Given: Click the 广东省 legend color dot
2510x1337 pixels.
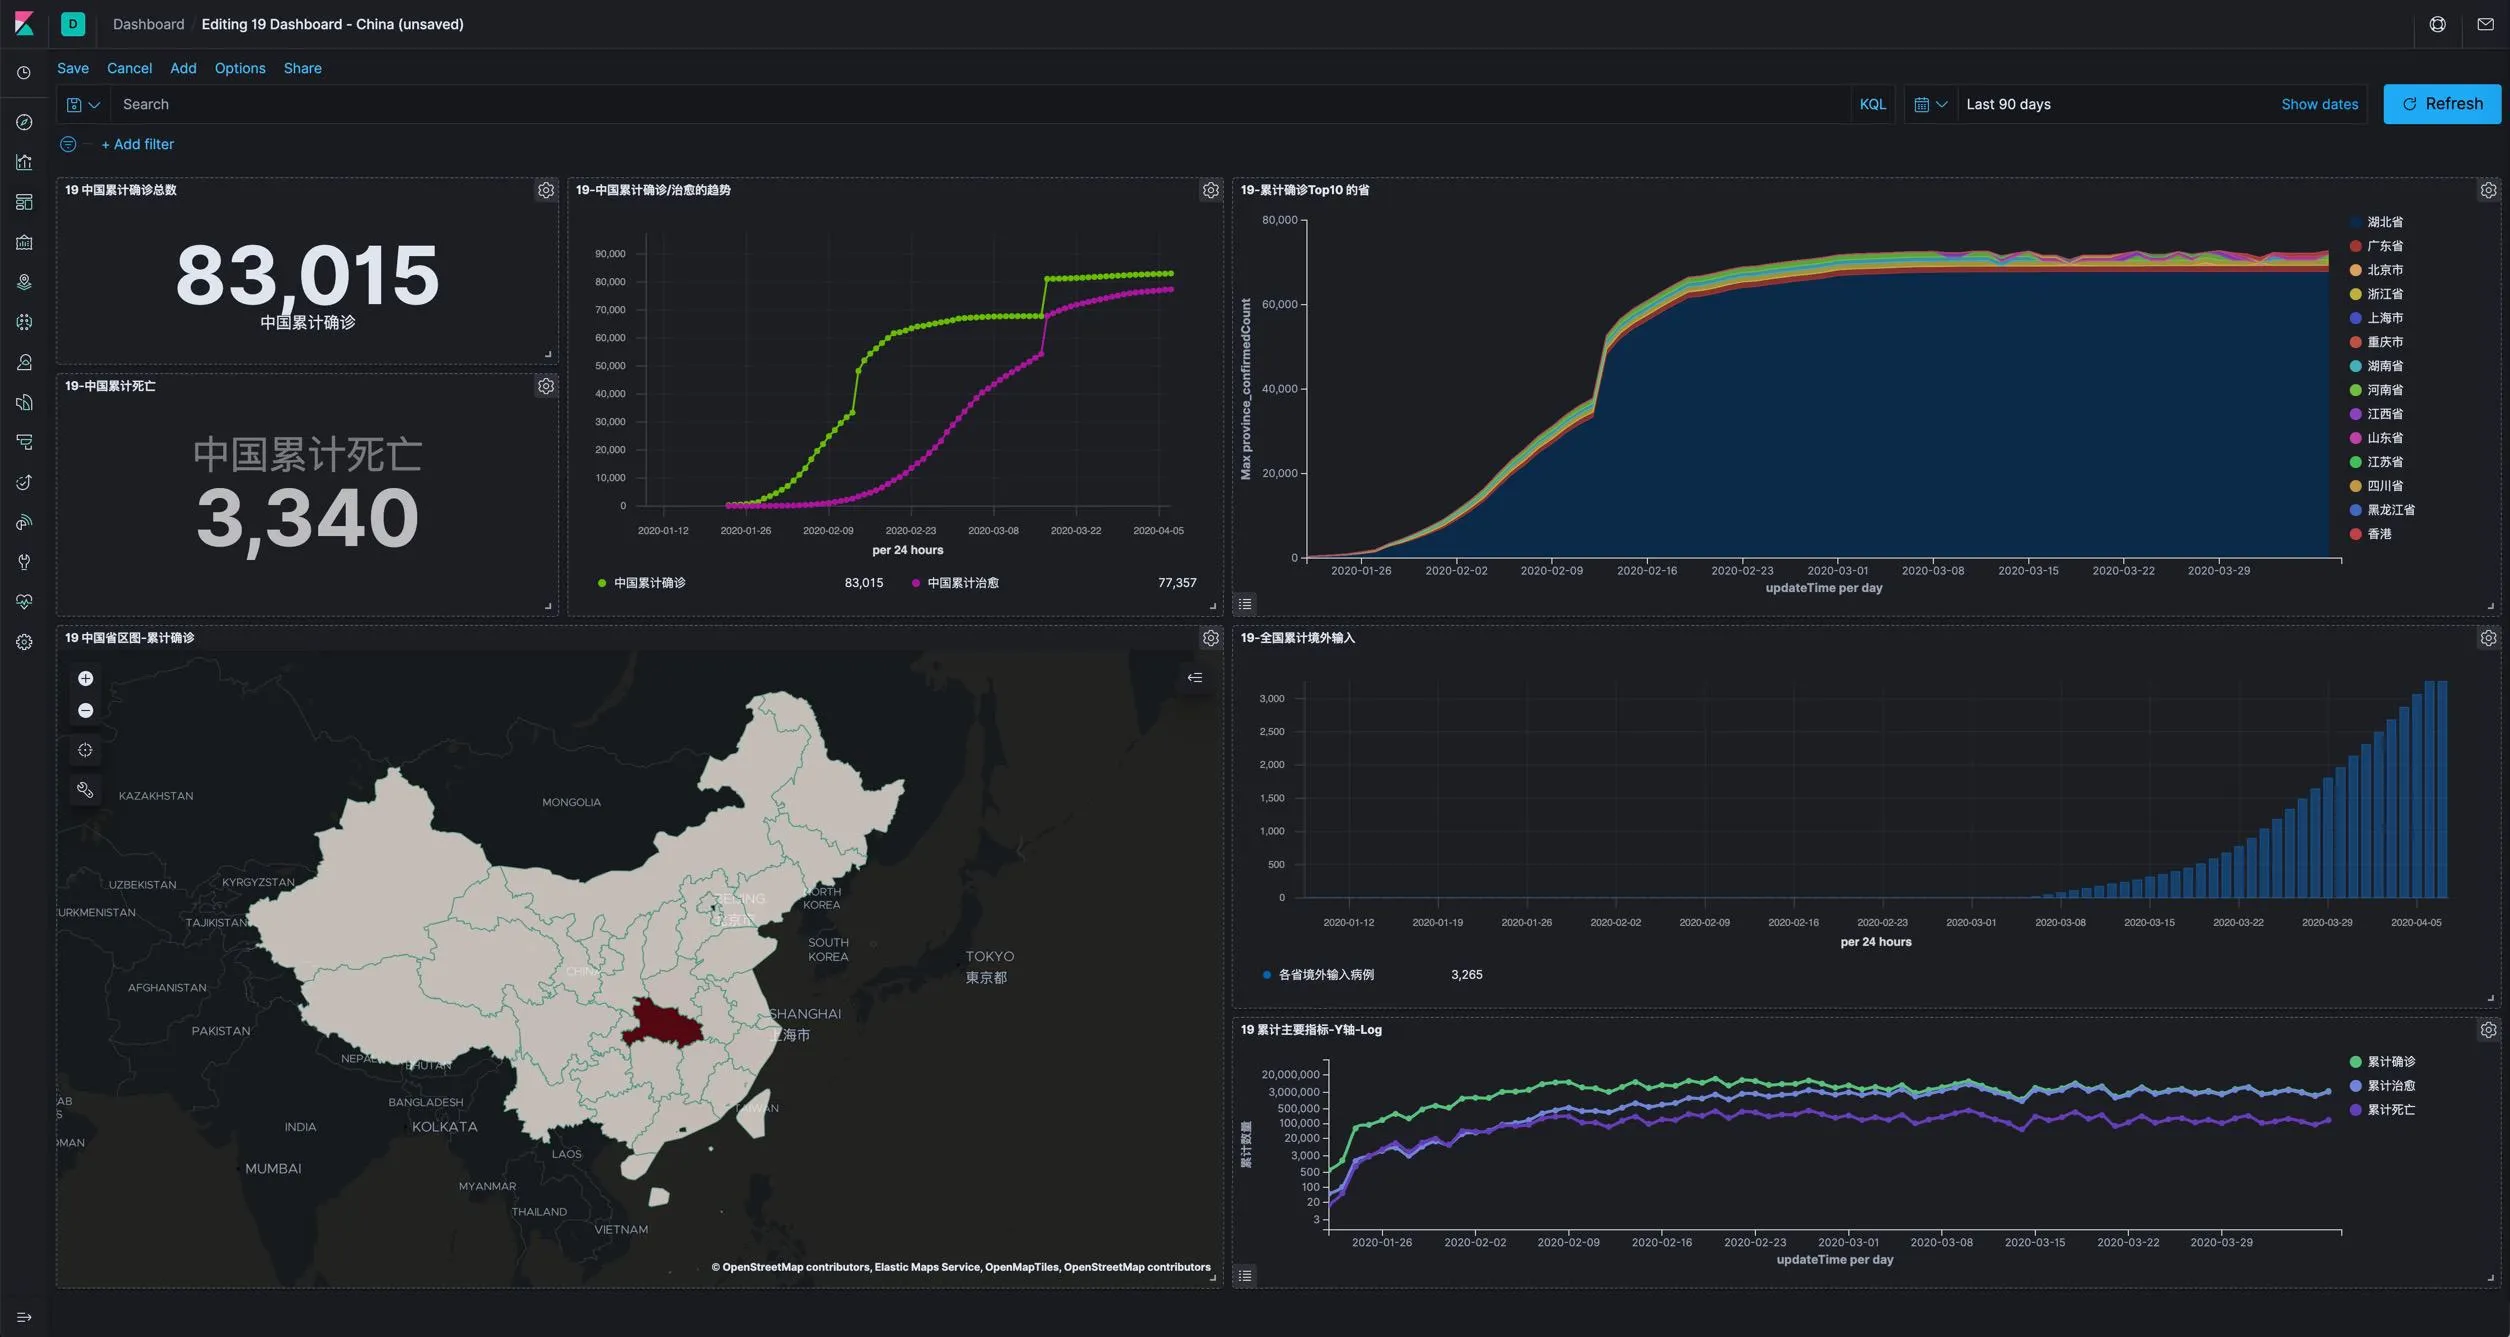Looking at the screenshot, I should pyautogui.click(x=2355, y=246).
